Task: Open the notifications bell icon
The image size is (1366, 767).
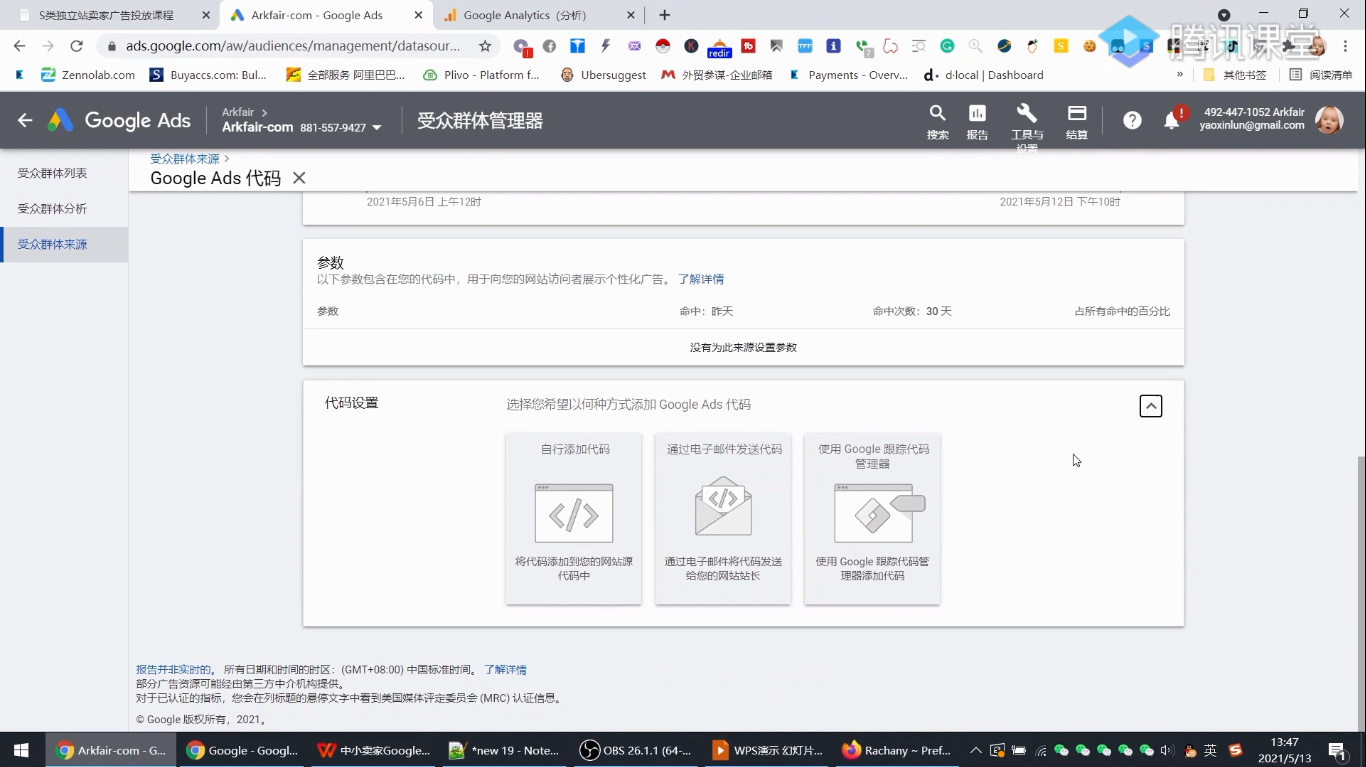Action: (1172, 119)
